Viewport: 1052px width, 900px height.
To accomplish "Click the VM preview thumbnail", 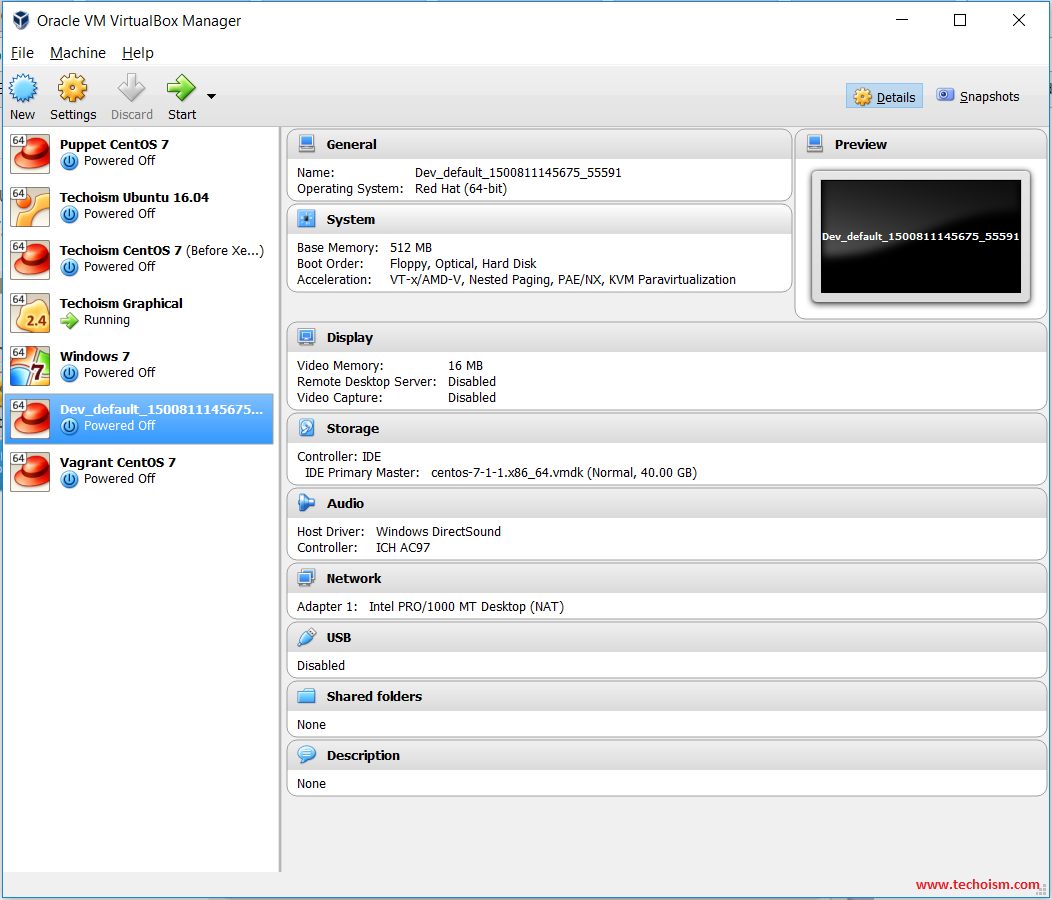I will (920, 236).
